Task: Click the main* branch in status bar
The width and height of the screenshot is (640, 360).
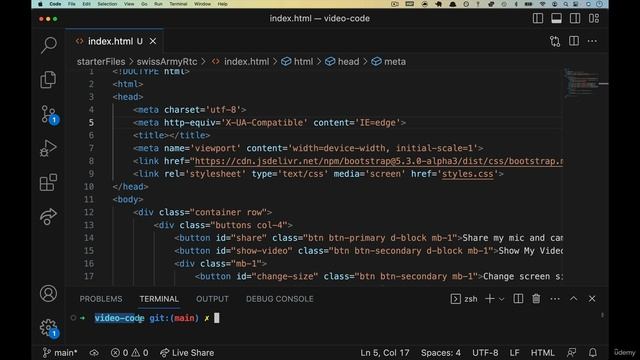Action: [x=60, y=353]
